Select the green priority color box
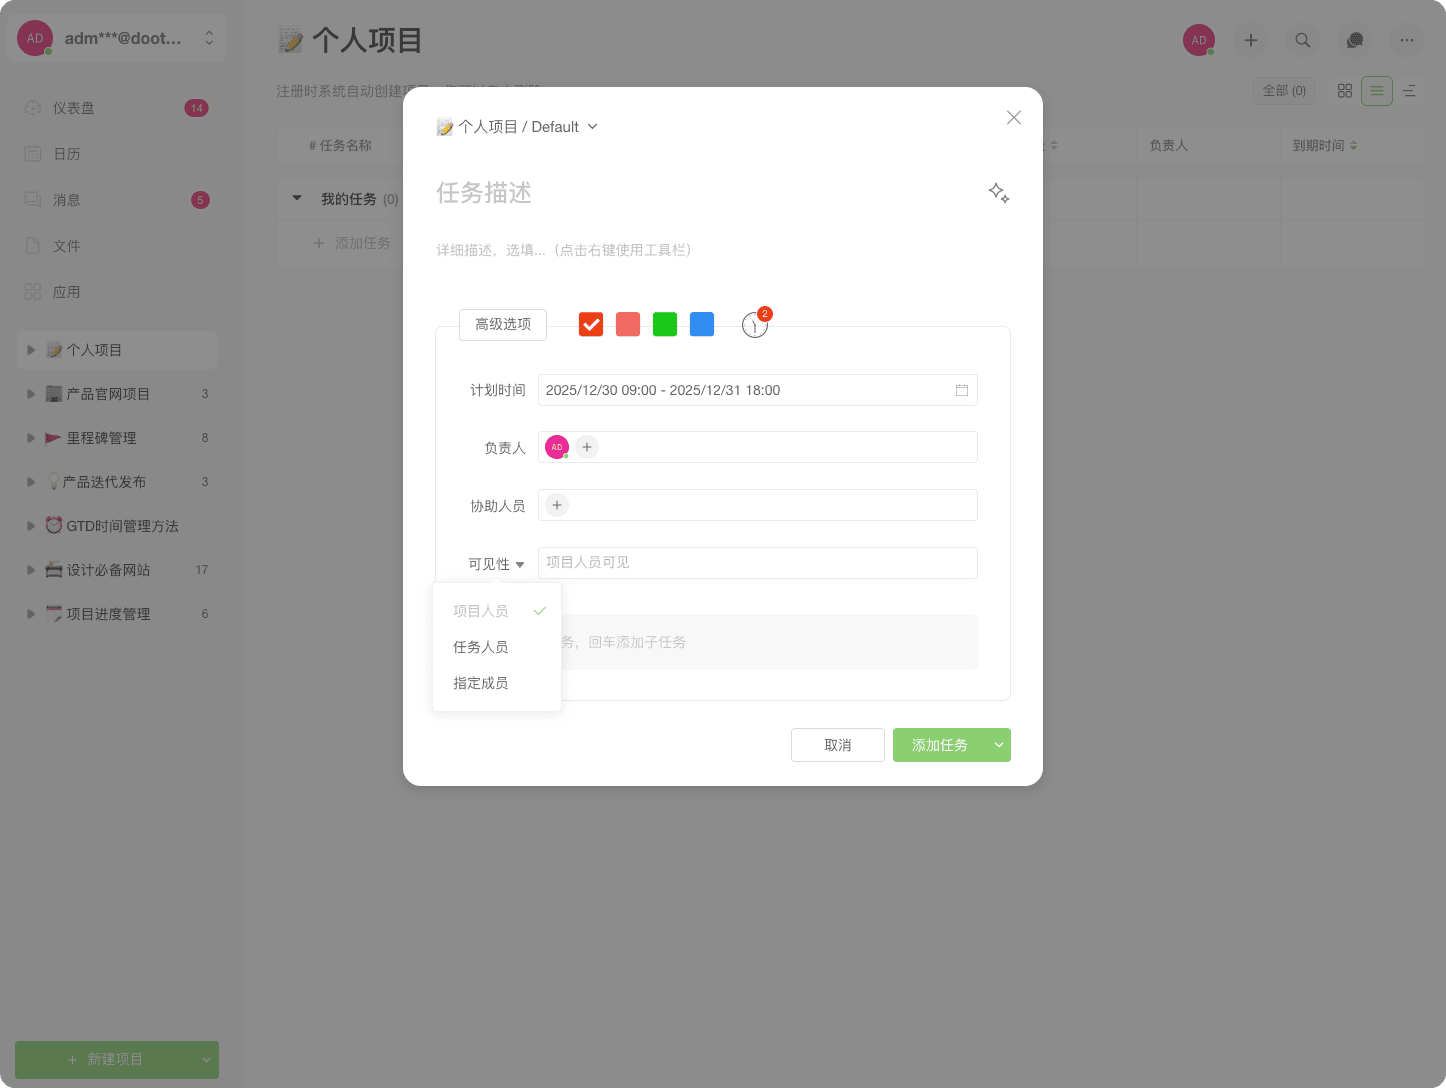 tap(665, 324)
